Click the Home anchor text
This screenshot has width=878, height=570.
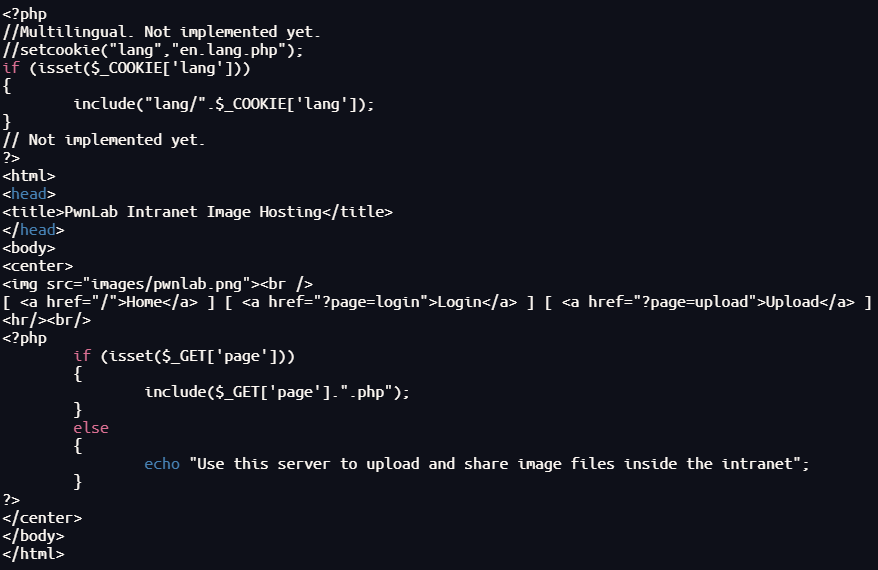pos(144,302)
